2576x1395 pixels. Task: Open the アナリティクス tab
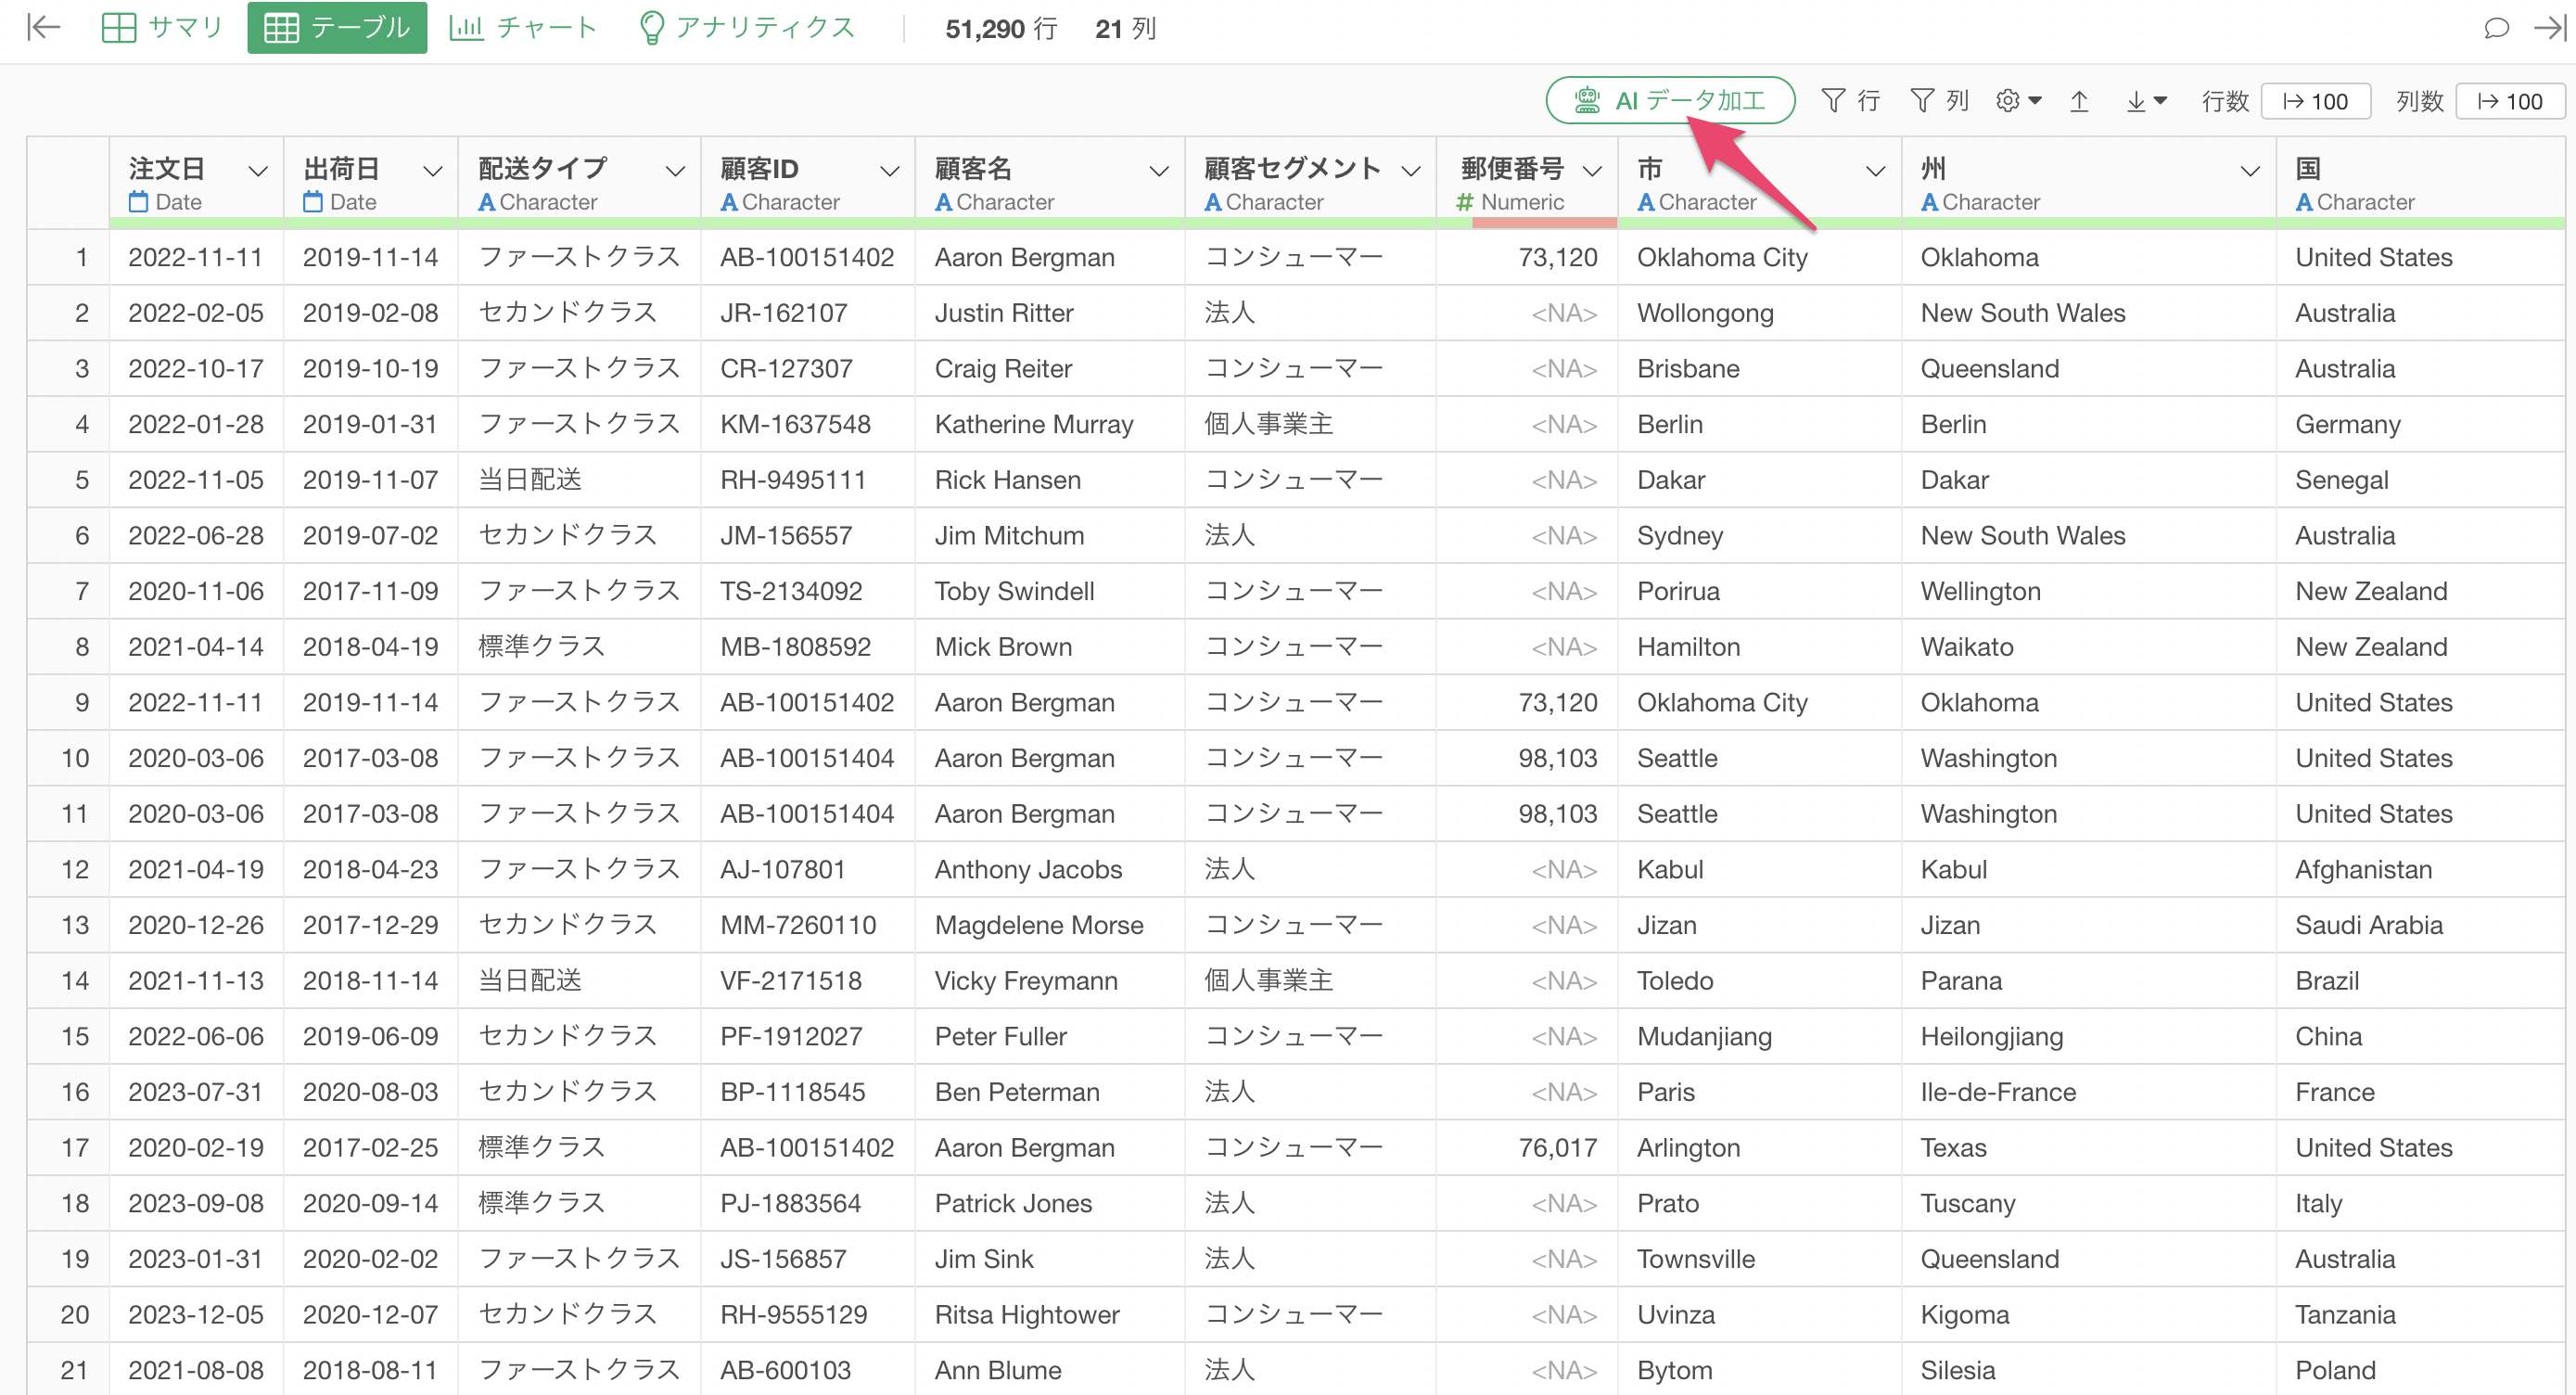pos(746,27)
